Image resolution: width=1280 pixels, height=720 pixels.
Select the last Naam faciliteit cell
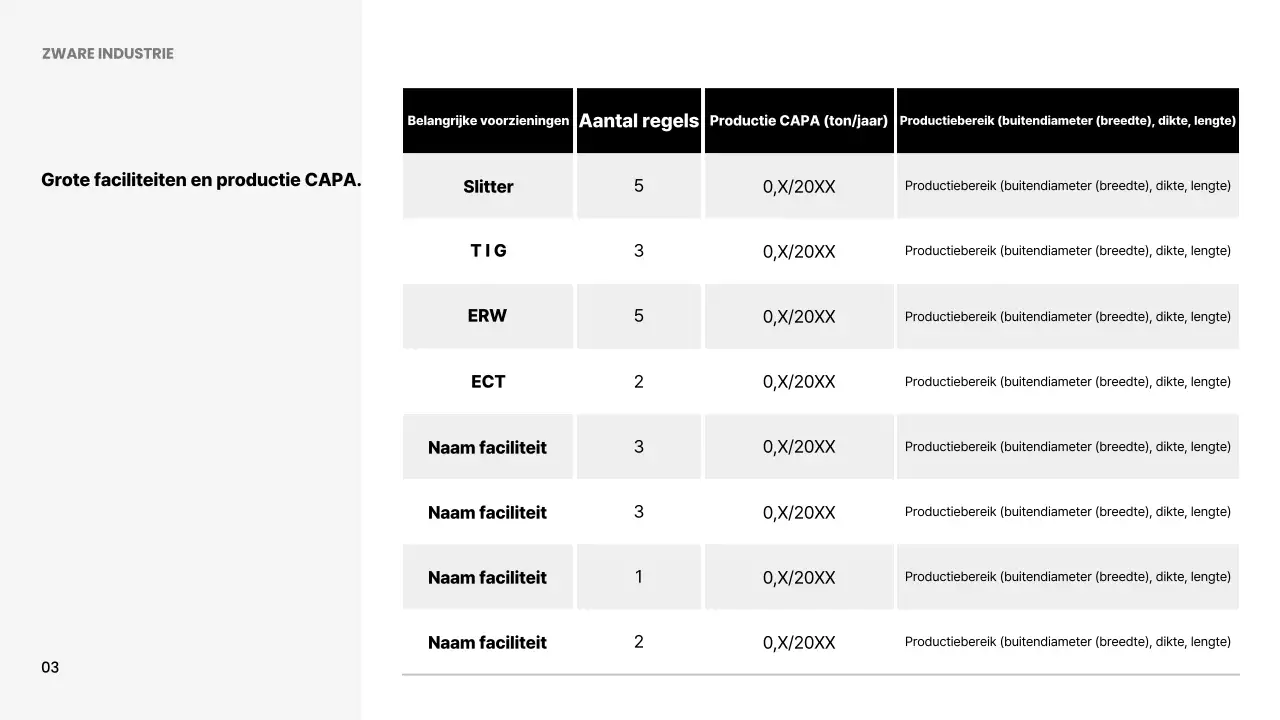click(x=488, y=643)
